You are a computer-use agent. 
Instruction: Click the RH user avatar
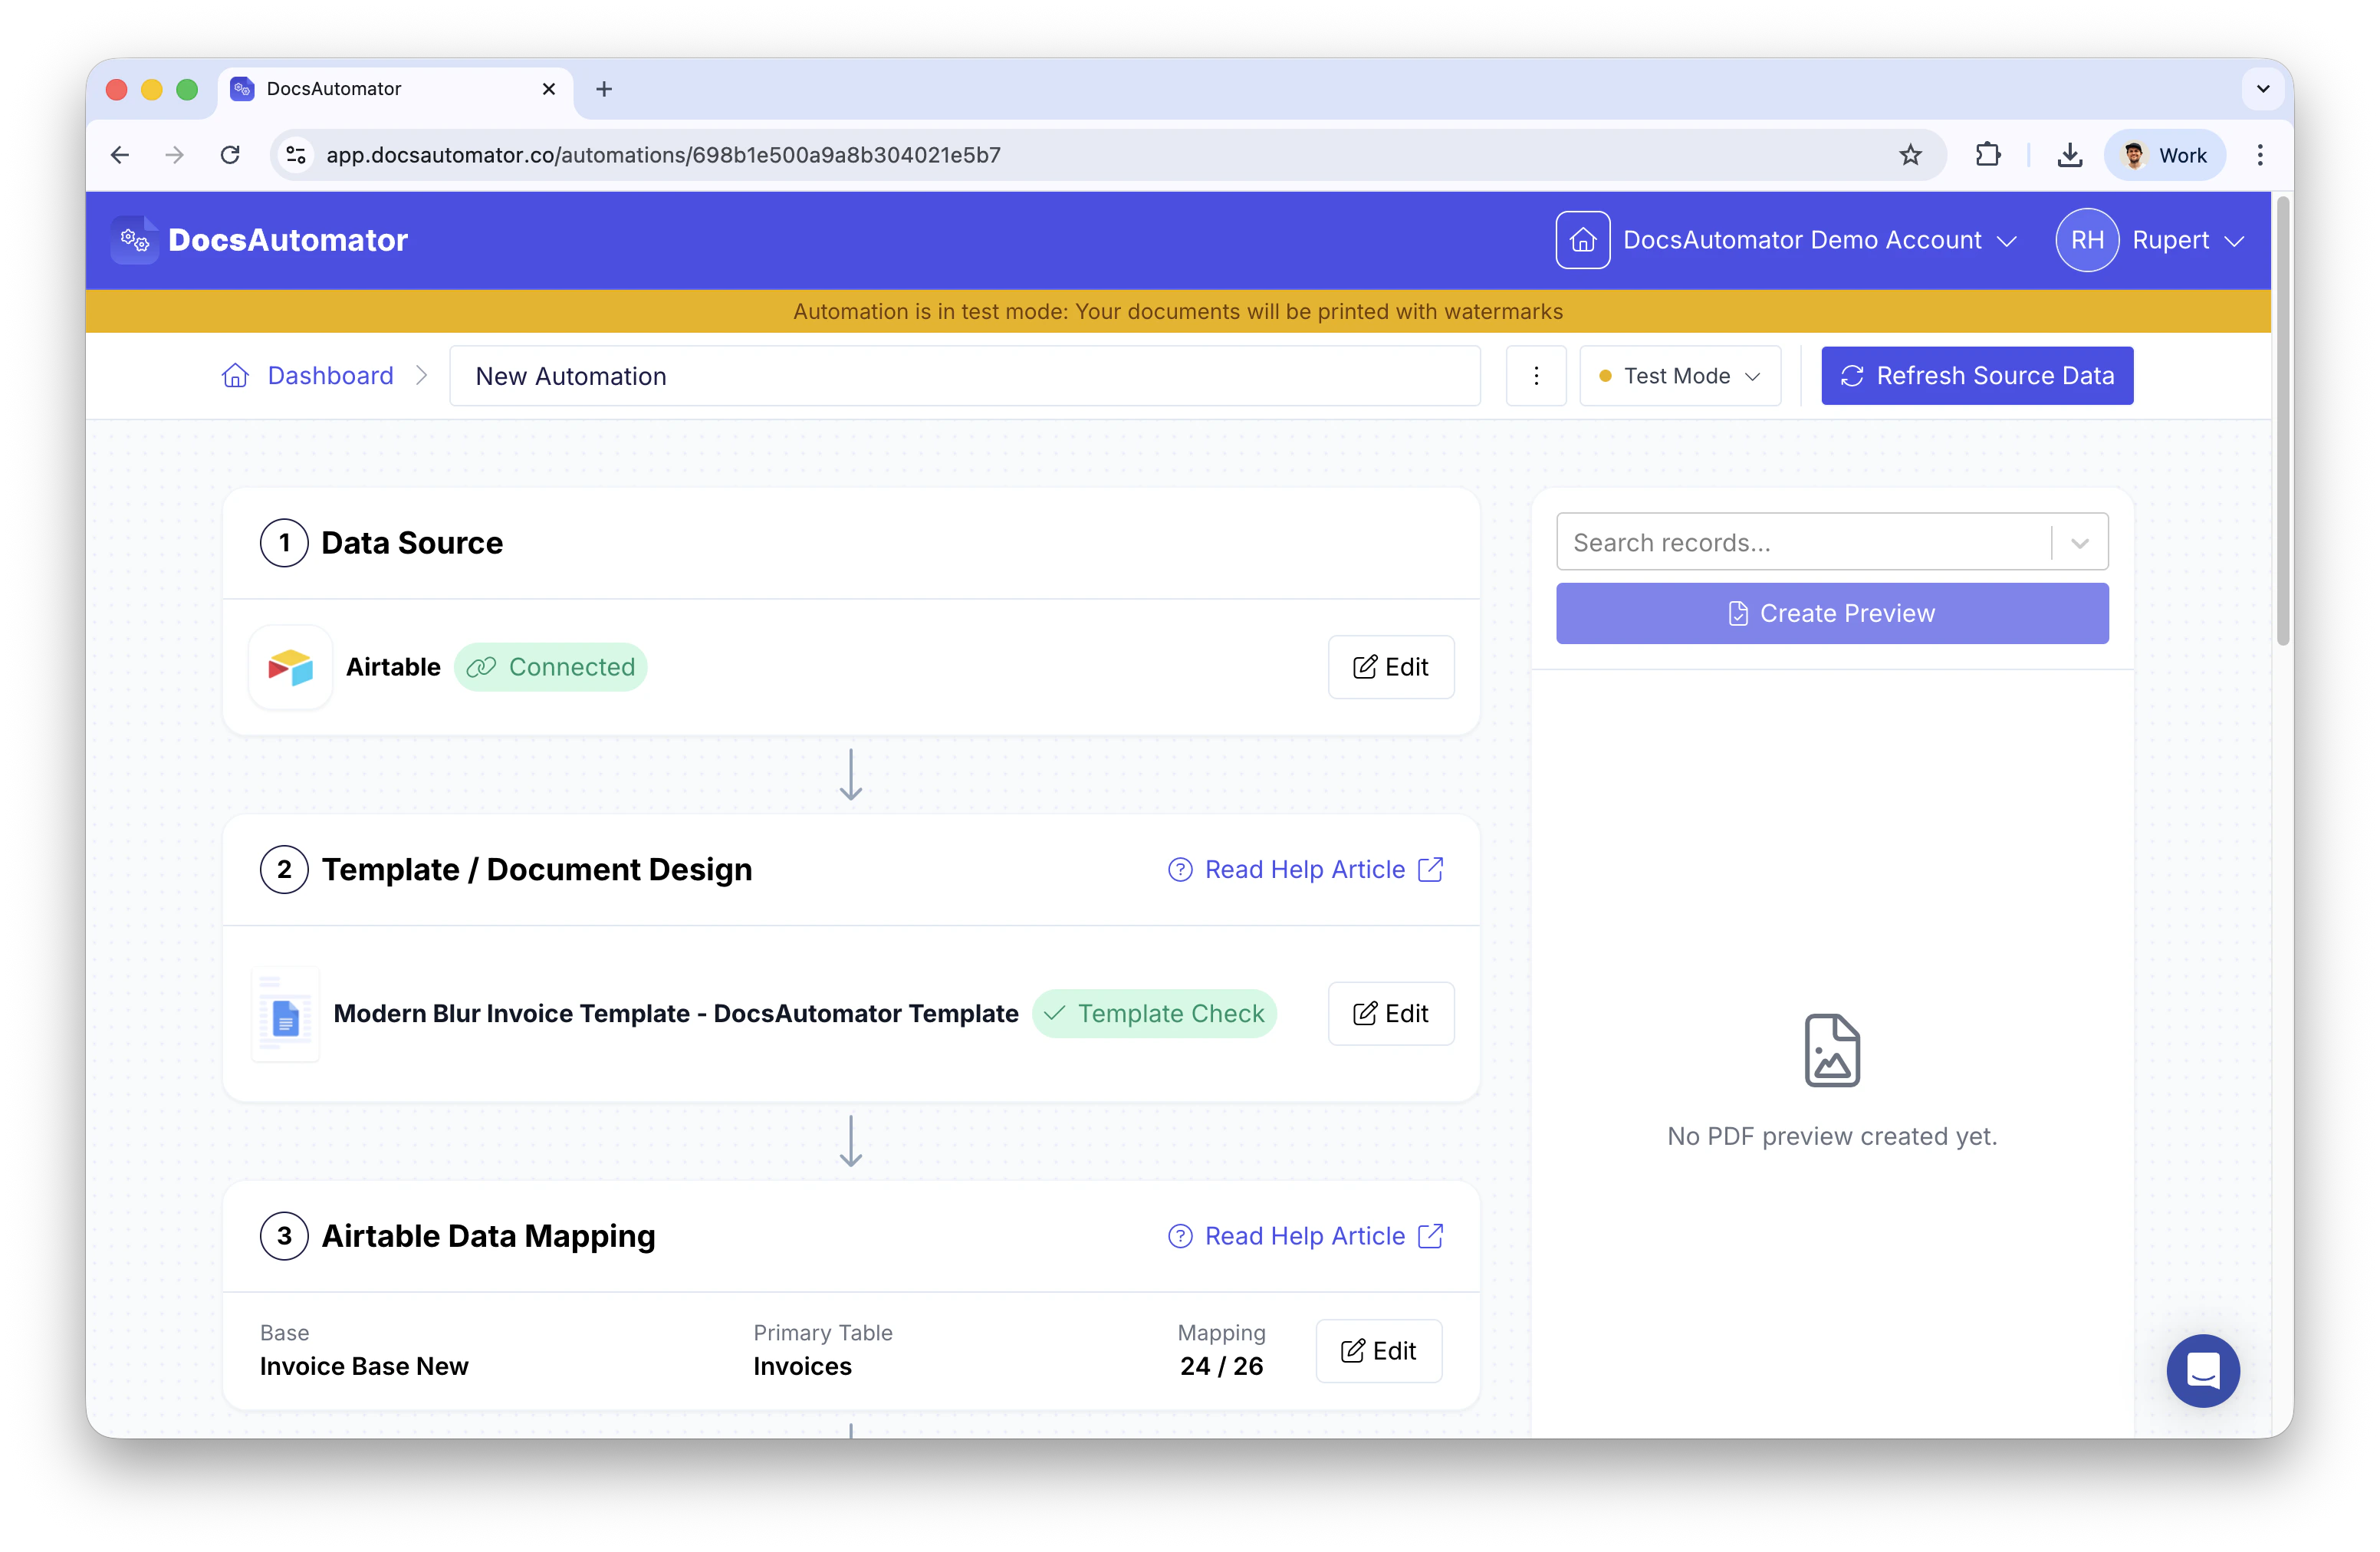coord(2087,240)
